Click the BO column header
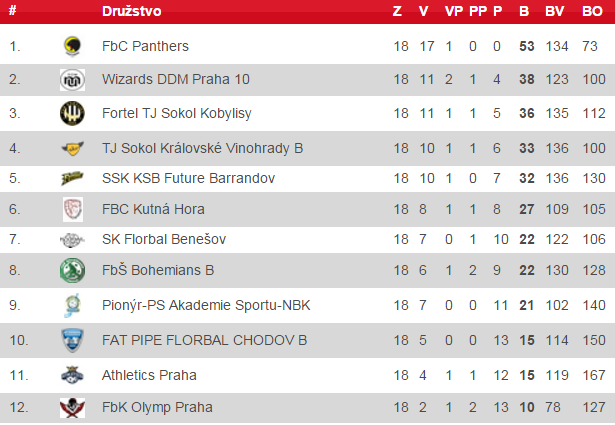This screenshot has width=615, height=425. (591, 12)
